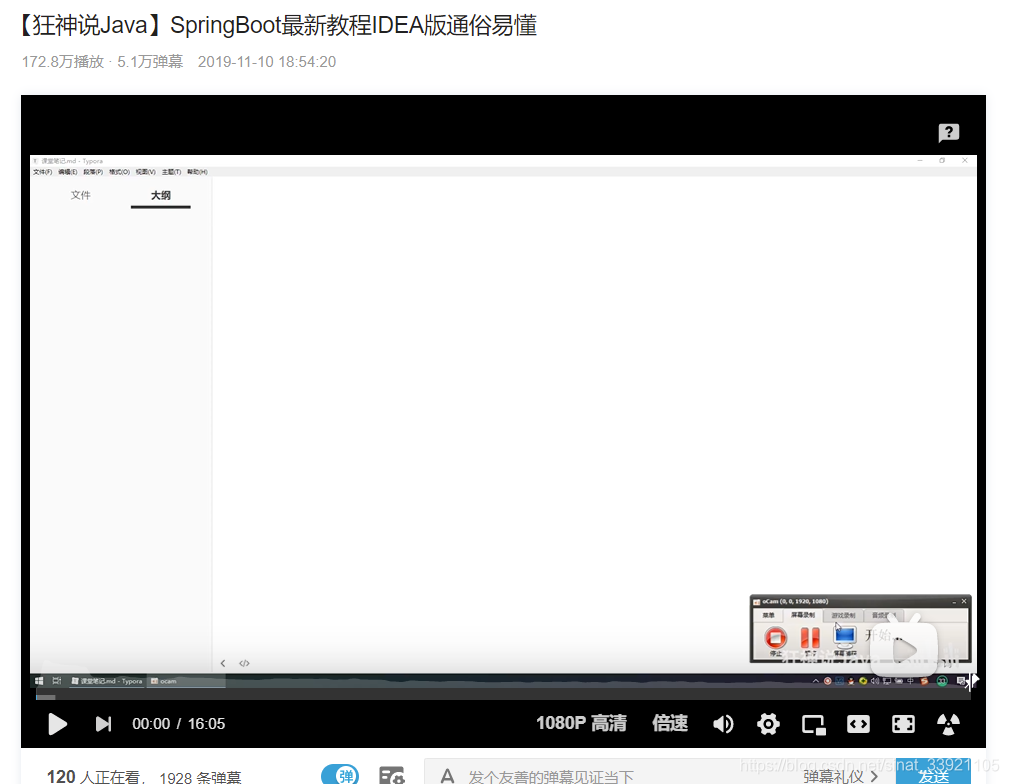Open the 弹幕礼仪 link

pyautogui.click(x=840, y=776)
